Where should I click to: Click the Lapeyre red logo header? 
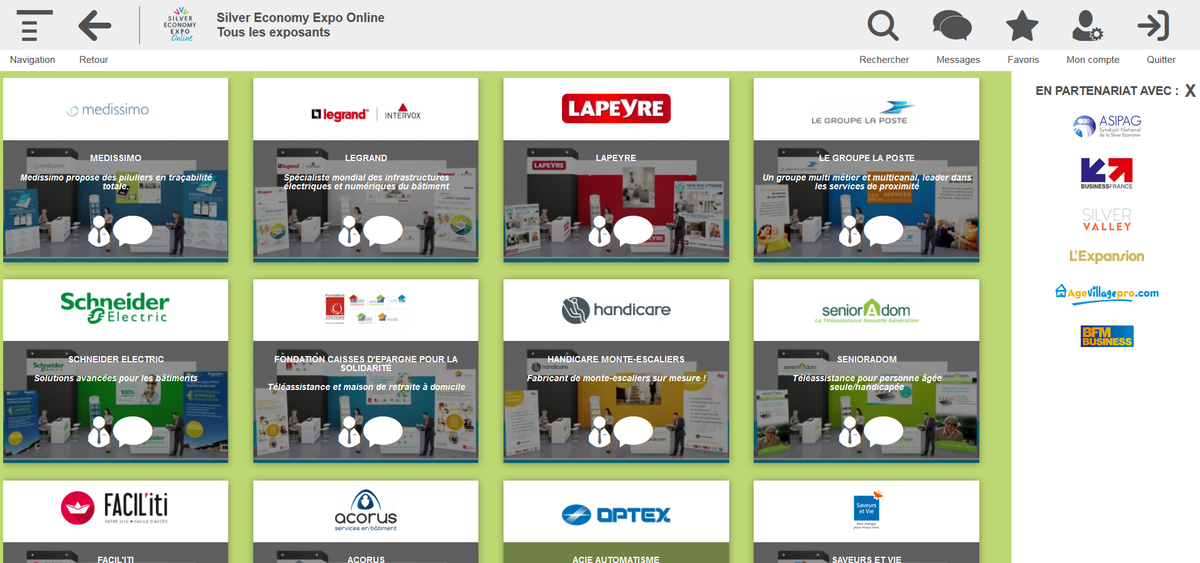click(x=616, y=108)
